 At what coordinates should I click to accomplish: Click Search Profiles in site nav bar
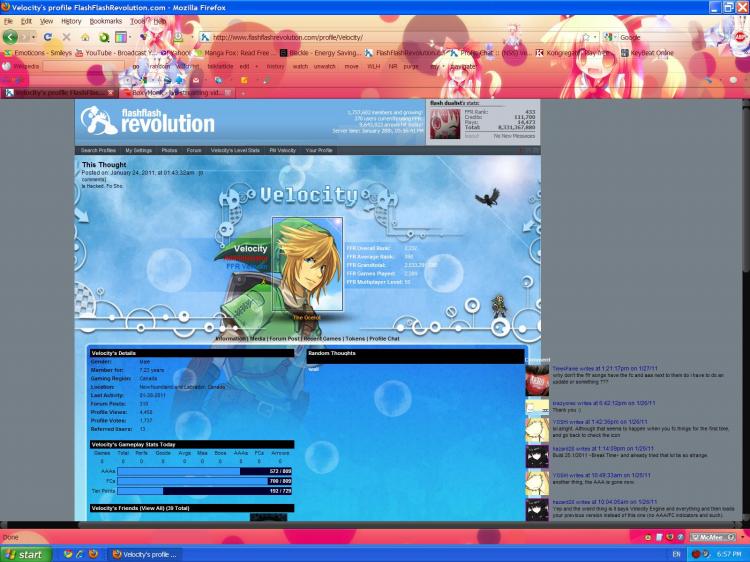tap(98, 150)
